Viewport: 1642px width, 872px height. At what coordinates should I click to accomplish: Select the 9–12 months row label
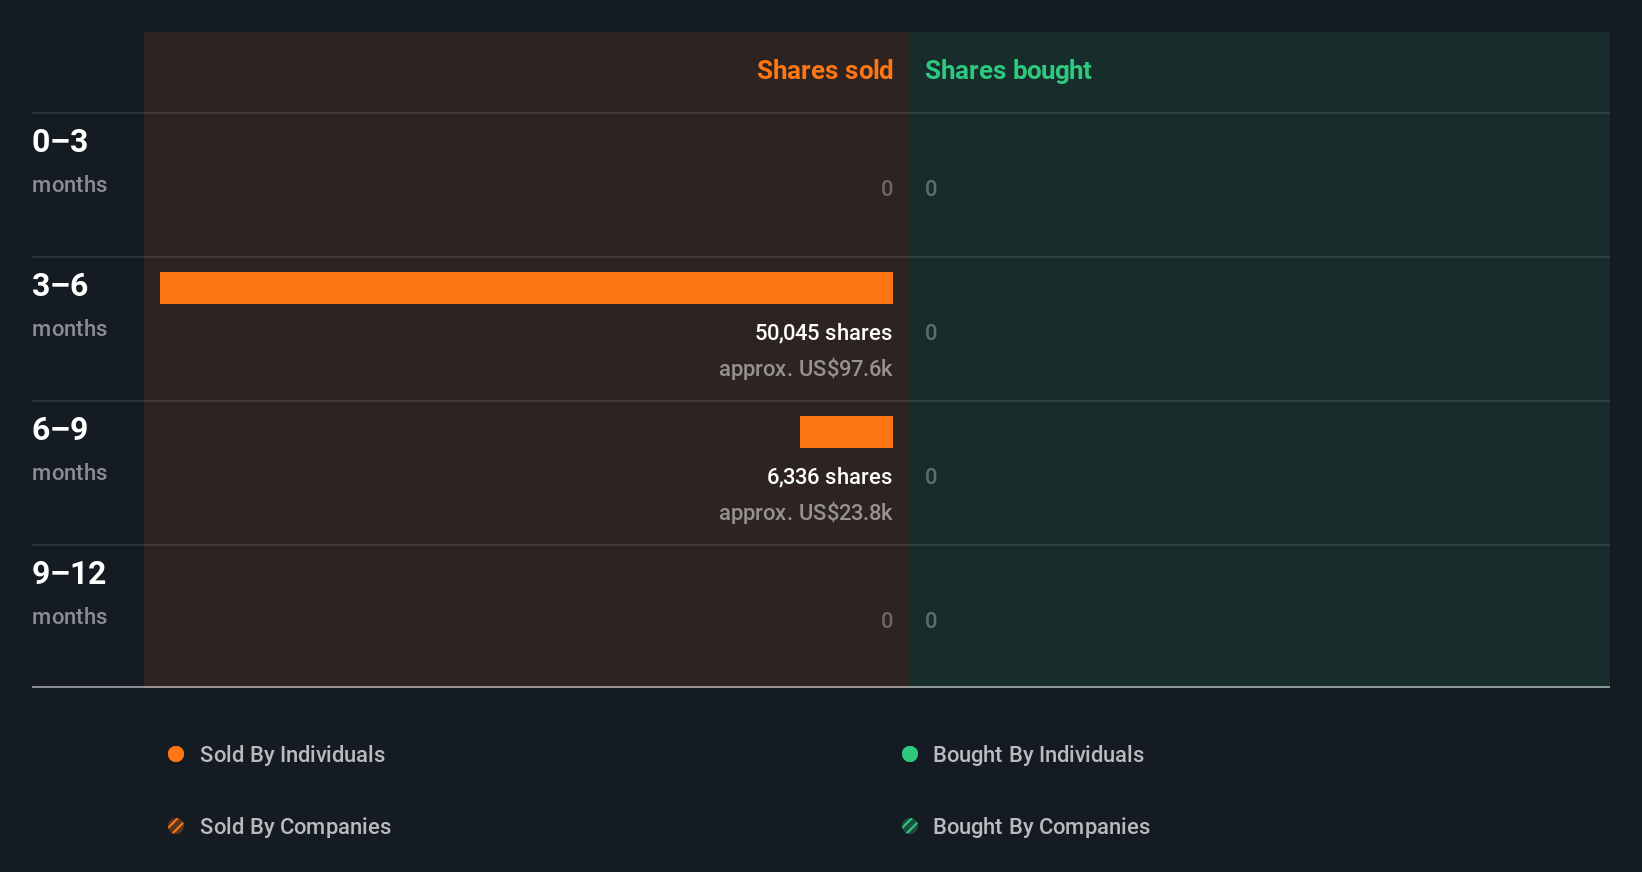69,592
